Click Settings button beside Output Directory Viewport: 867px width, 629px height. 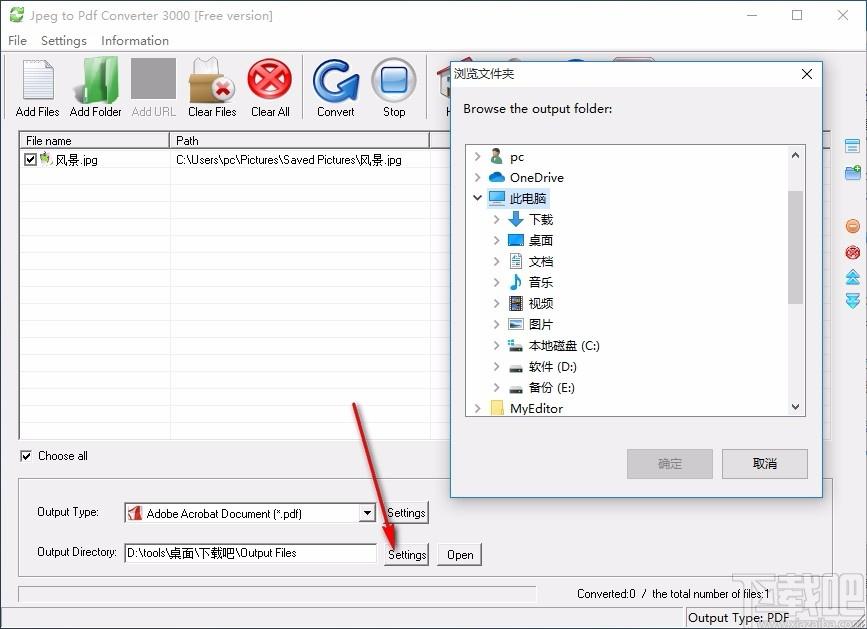tap(406, 554)
